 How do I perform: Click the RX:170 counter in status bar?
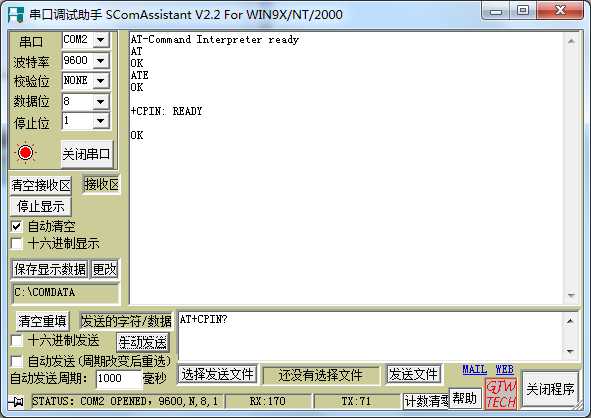pos(268,401)
